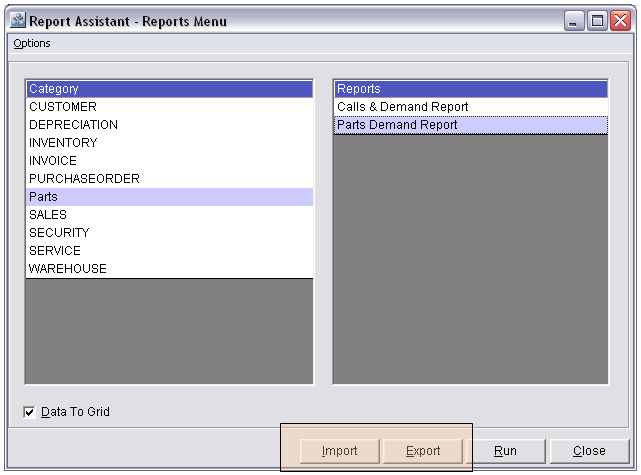
Task: Run the selected report
Action: pos(506,451)
